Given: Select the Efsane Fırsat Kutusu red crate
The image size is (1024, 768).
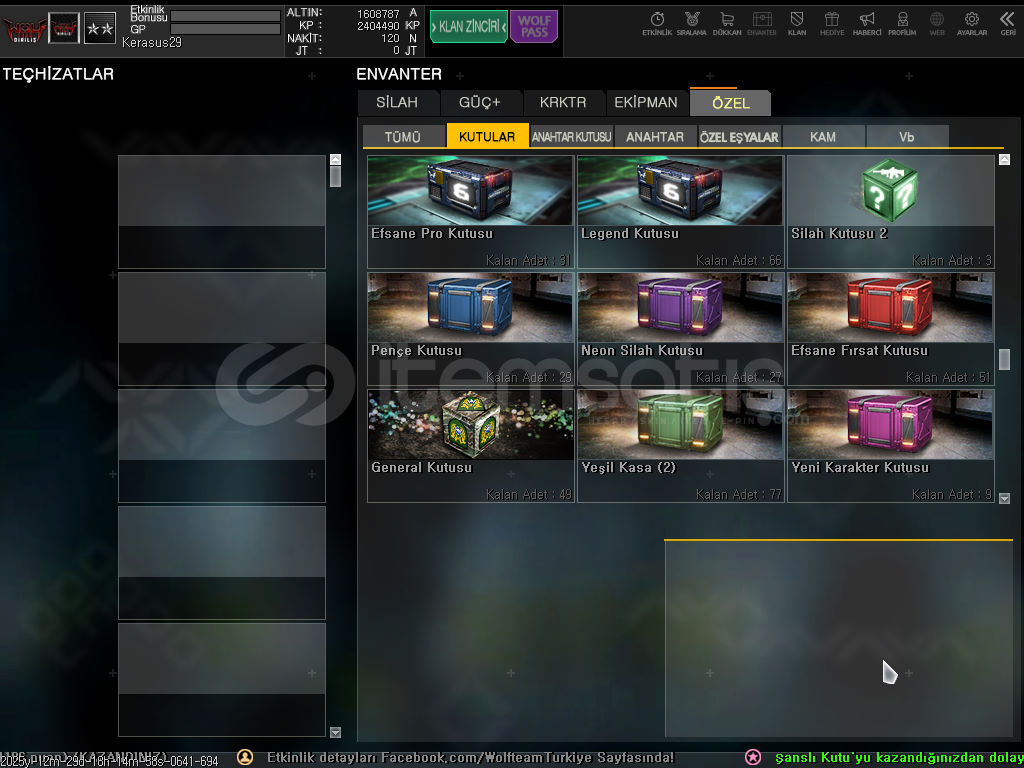Looking at the screenshot, I should pyautogui.click(x=890, y=329).
